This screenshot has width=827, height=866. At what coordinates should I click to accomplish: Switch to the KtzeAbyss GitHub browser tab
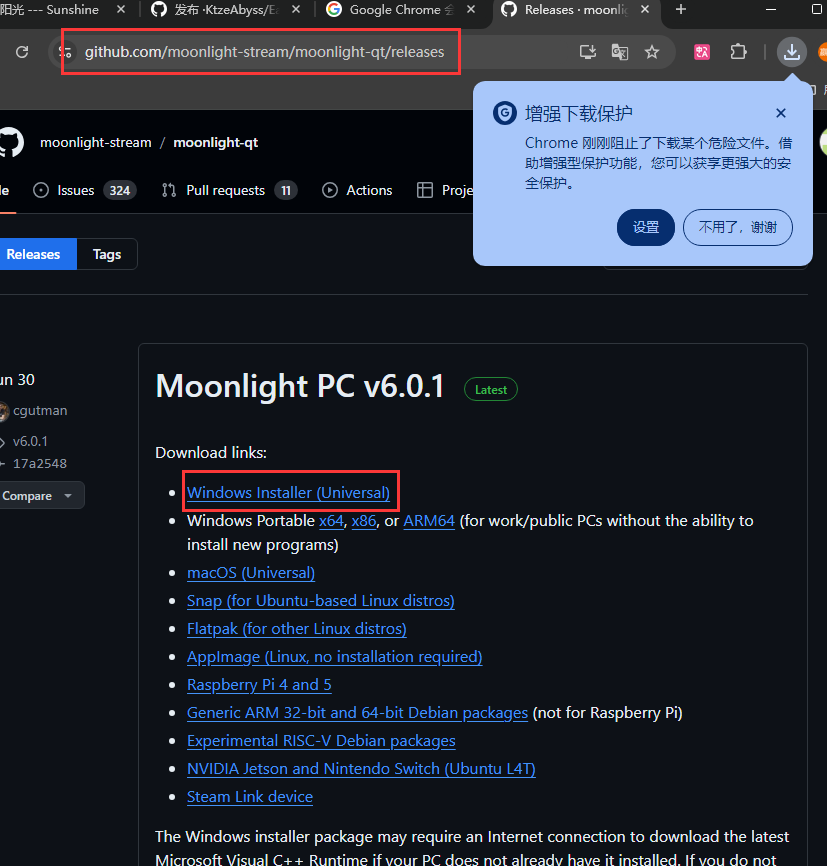(221, 10)
